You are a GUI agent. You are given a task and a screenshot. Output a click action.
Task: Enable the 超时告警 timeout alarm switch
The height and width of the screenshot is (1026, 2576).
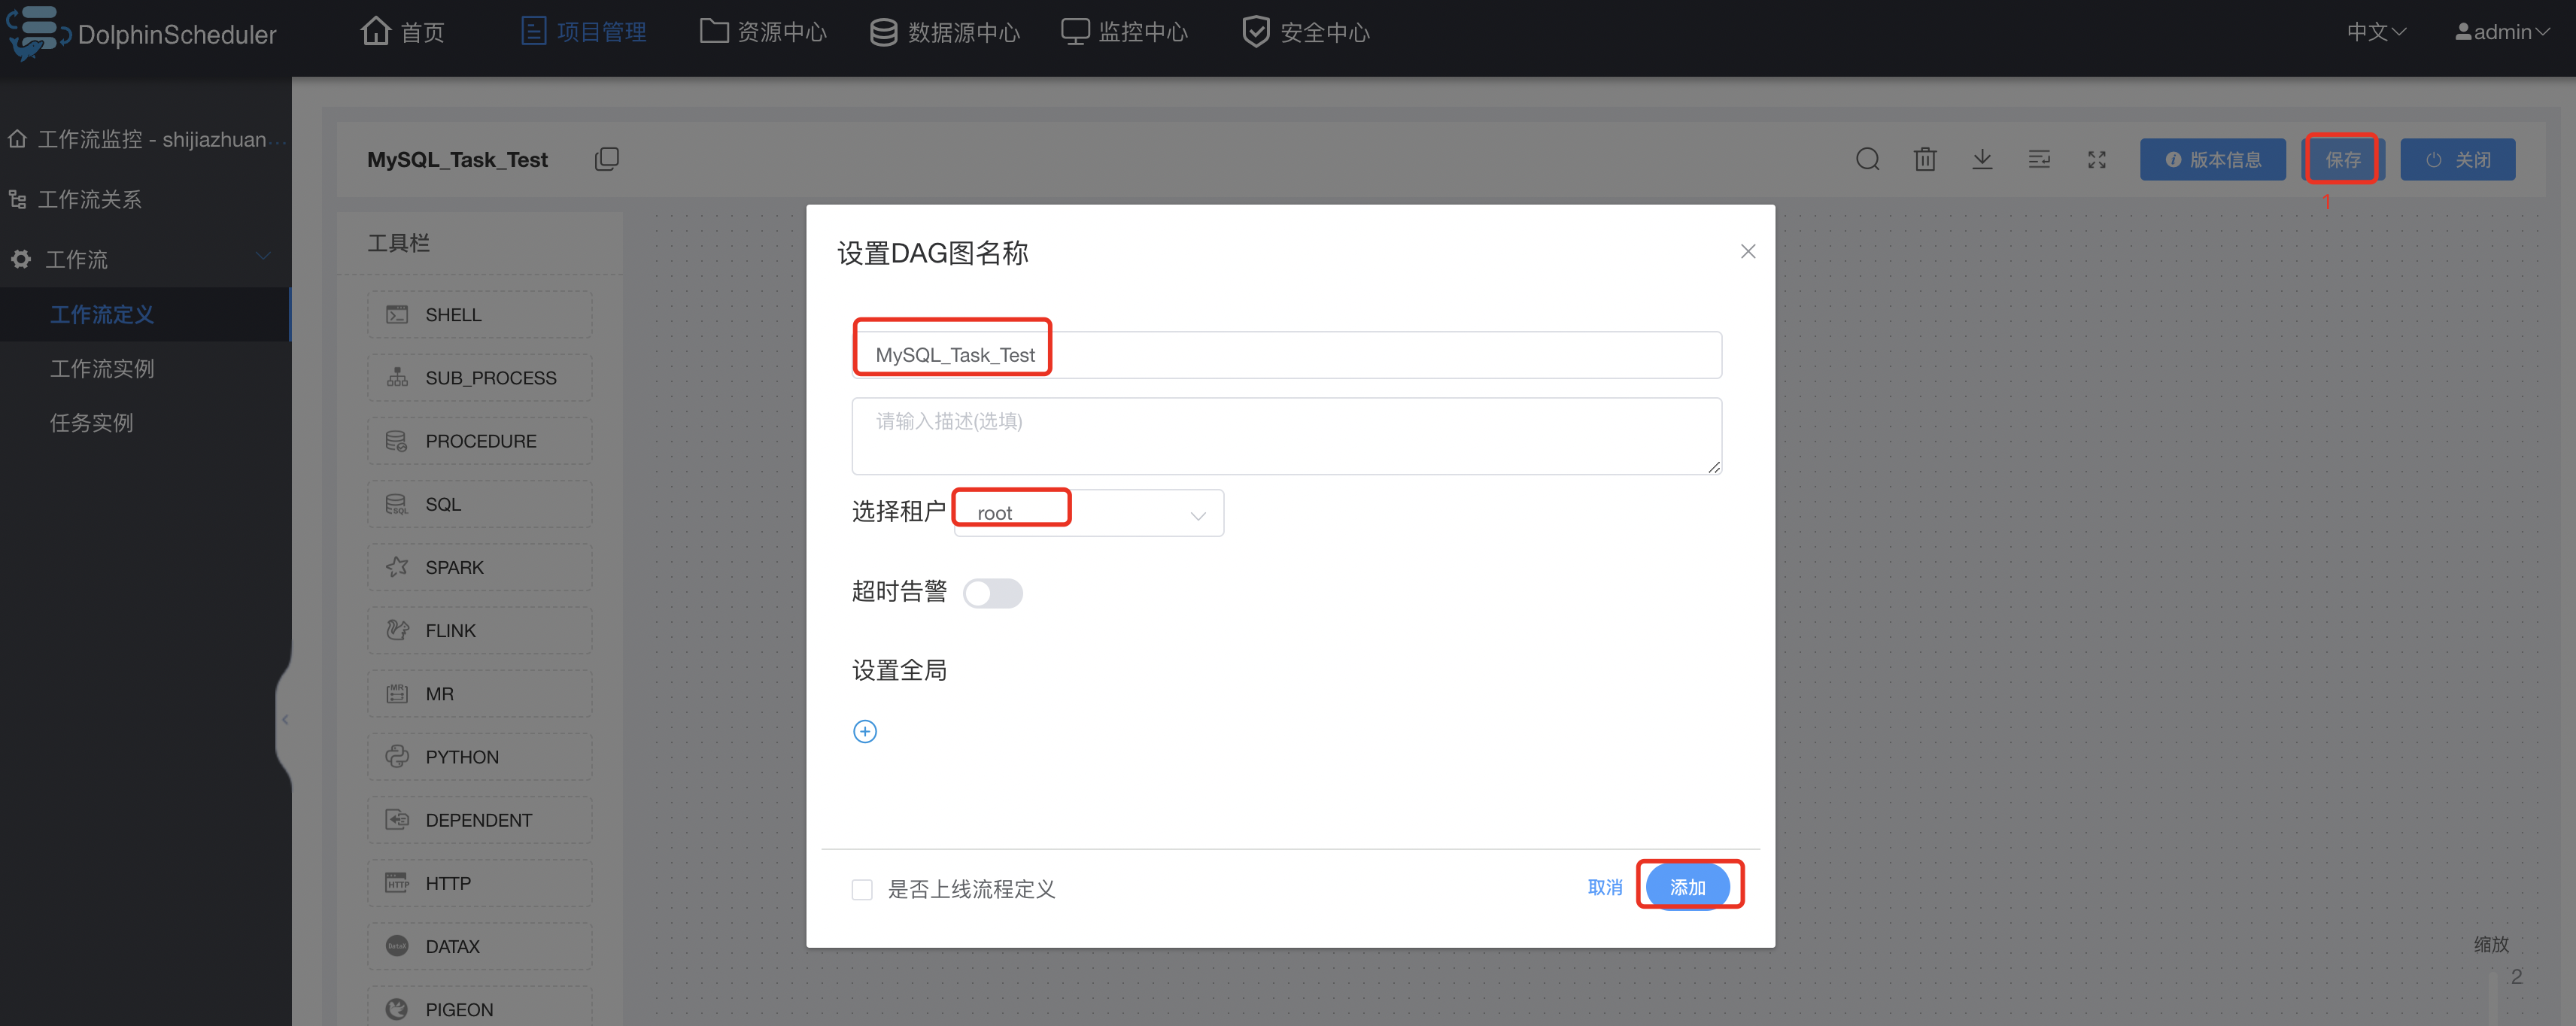[992, 593]
